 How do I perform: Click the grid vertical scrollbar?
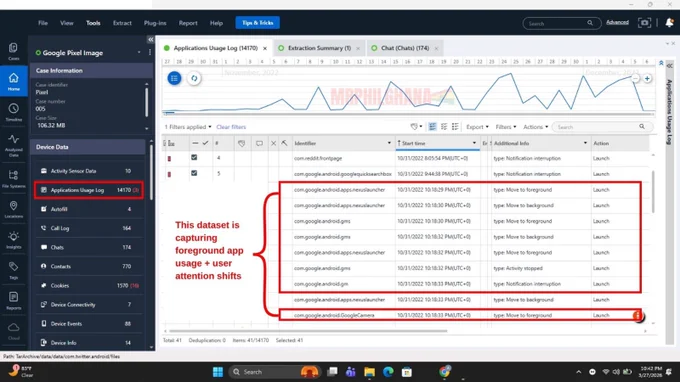653,192
